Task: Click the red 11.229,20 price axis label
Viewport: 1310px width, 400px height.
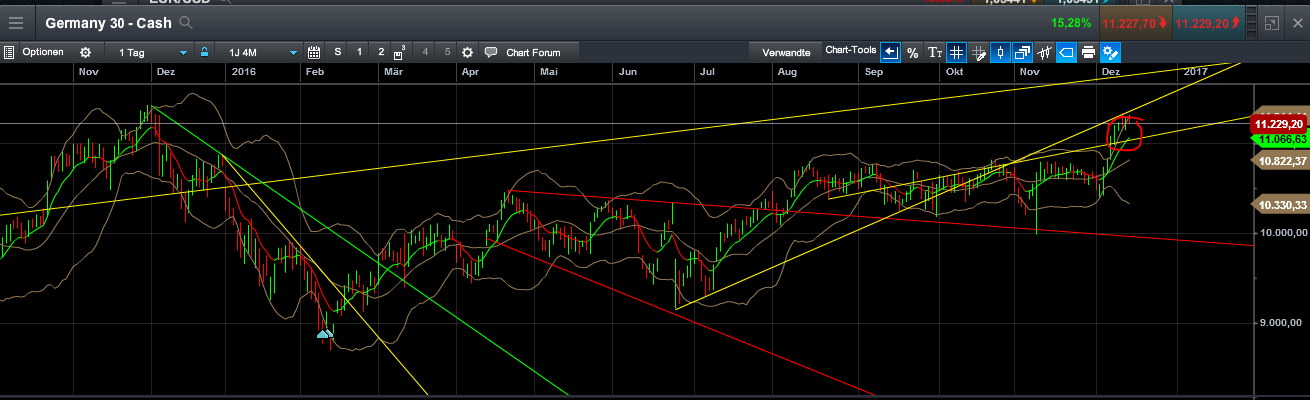Action: click(x=1280, y=122)
